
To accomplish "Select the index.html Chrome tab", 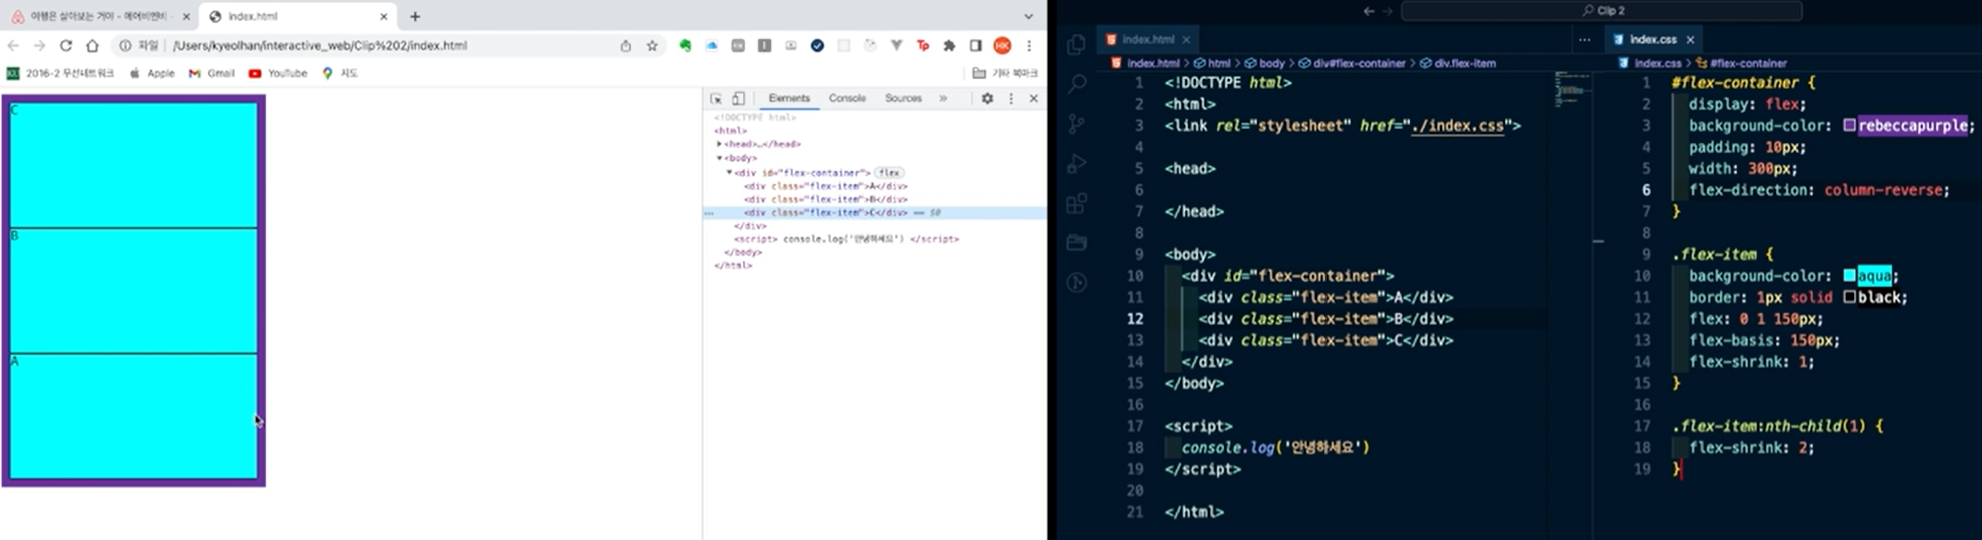I will [298, 16].
